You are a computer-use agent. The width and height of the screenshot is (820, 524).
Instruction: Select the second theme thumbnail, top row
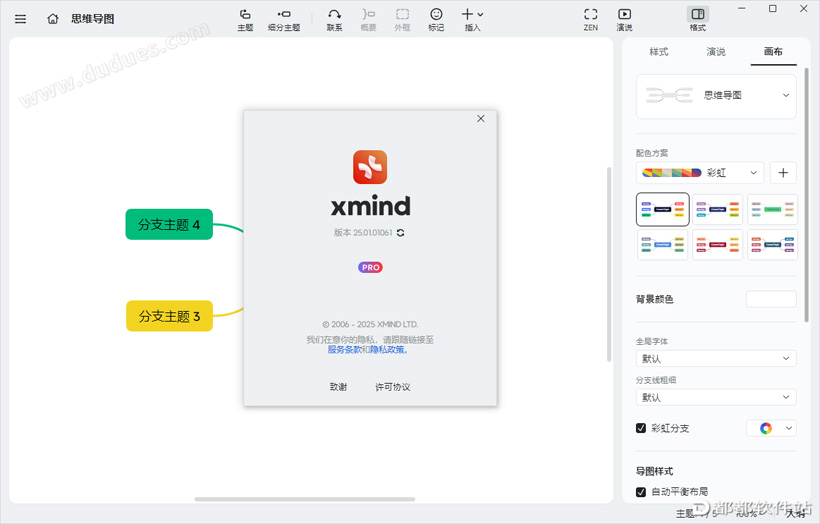pos(718,209)
